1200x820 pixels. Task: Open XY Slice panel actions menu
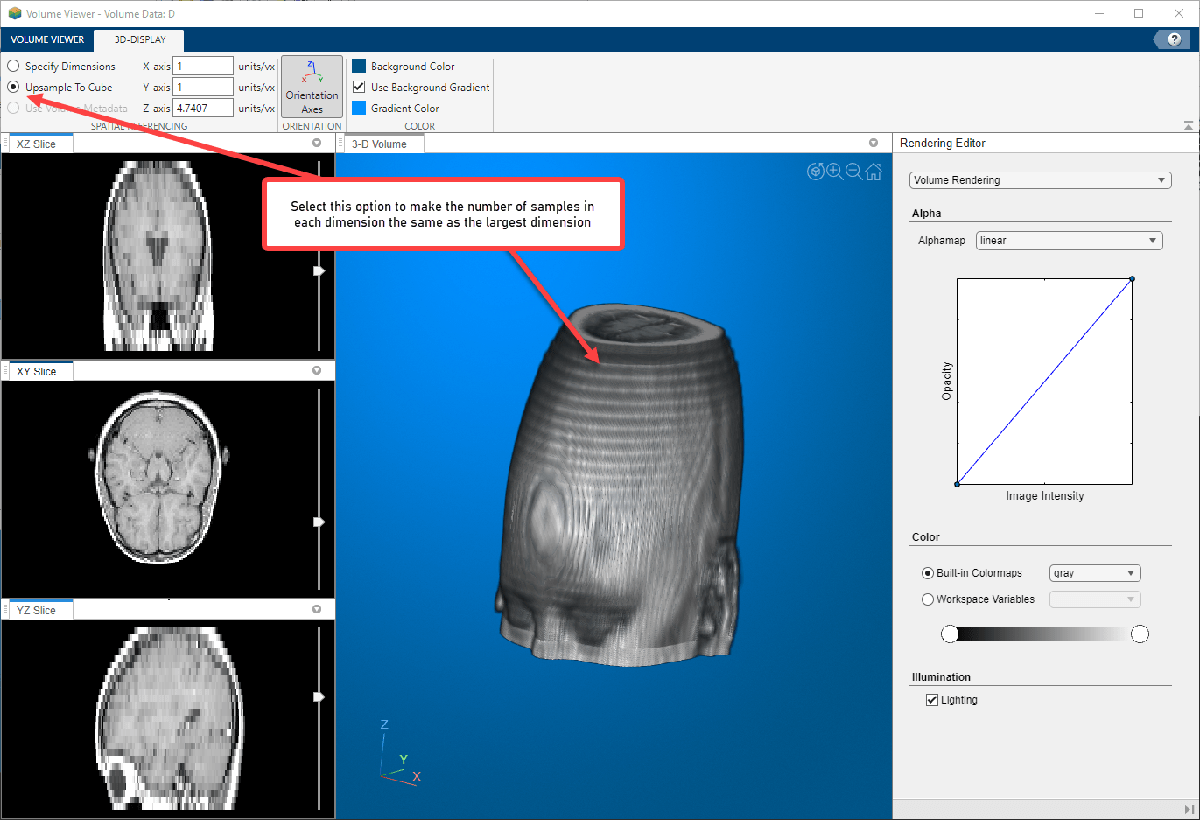317,371
